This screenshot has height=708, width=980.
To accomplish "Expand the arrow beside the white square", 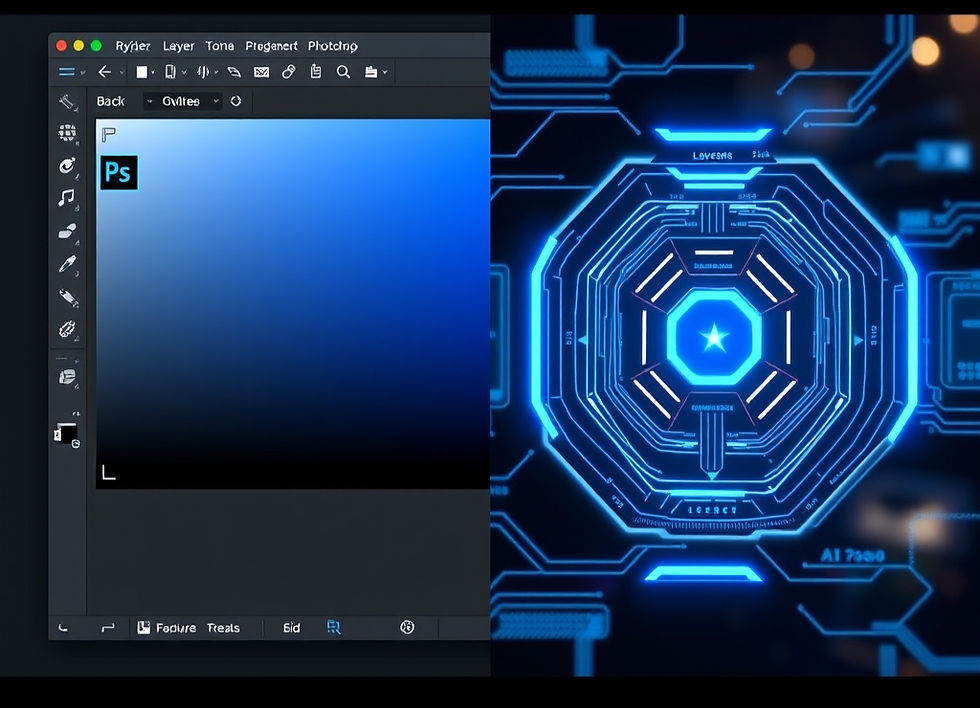I will (153, 72).
